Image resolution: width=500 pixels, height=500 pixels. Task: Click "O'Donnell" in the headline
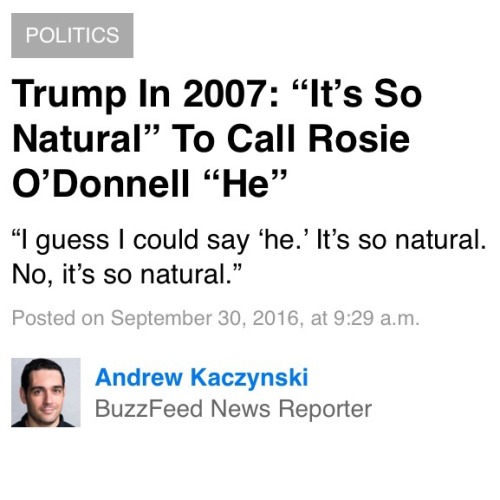[x=101, y=183]
